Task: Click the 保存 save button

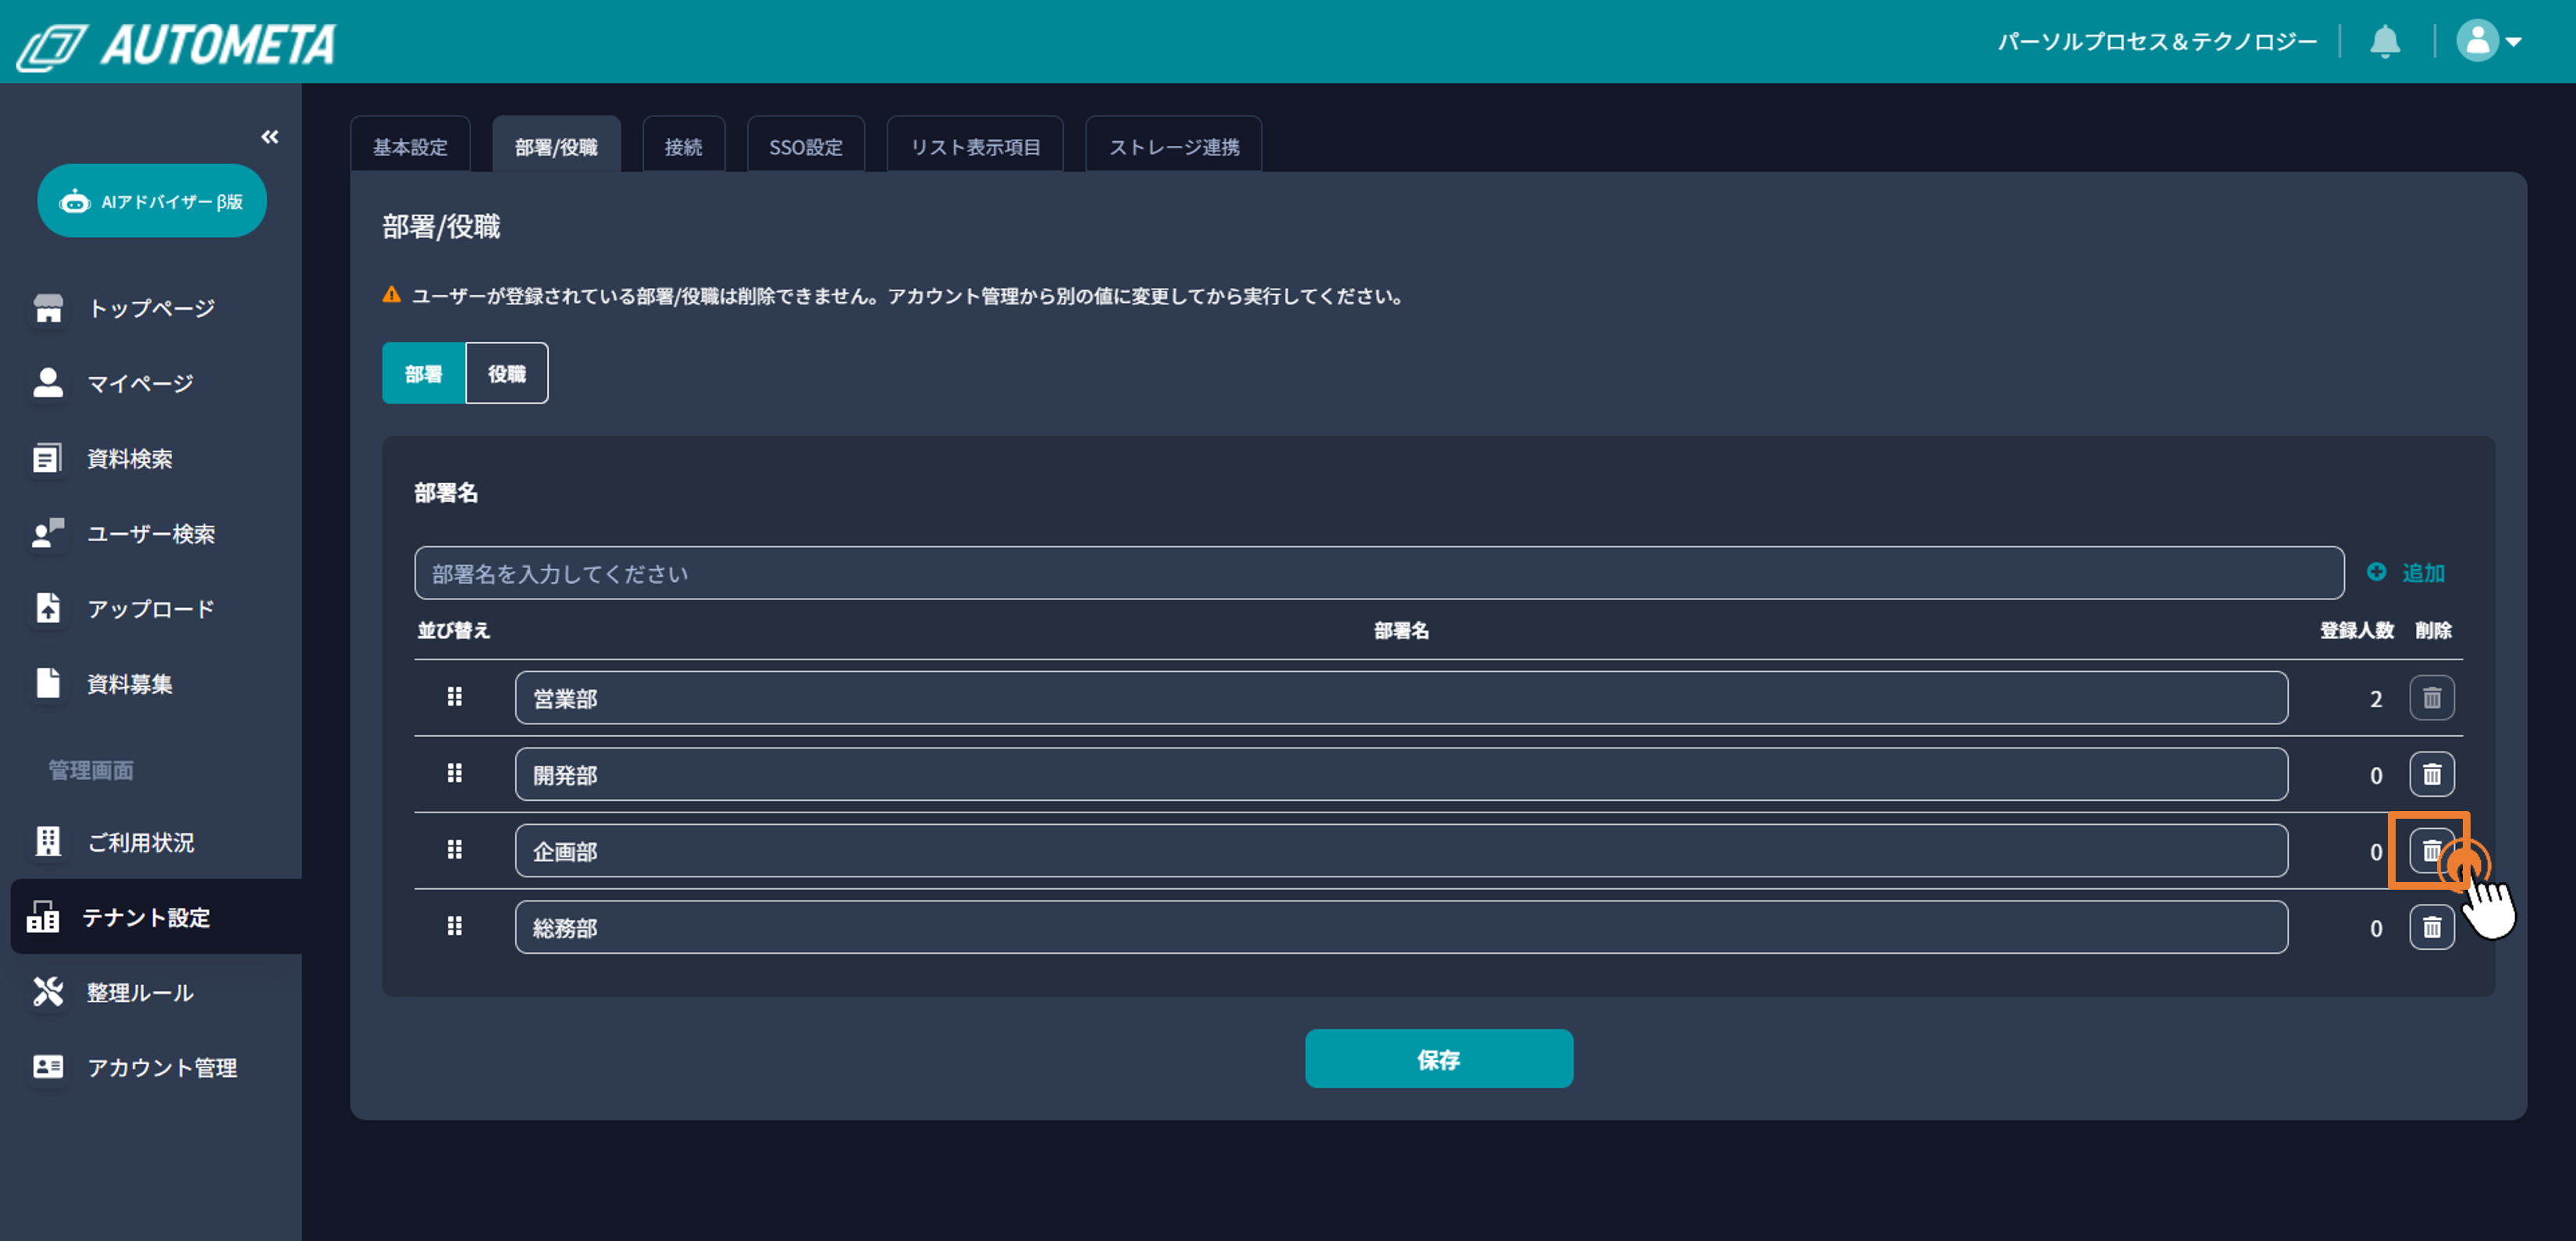Action: coord(1438,1059)
